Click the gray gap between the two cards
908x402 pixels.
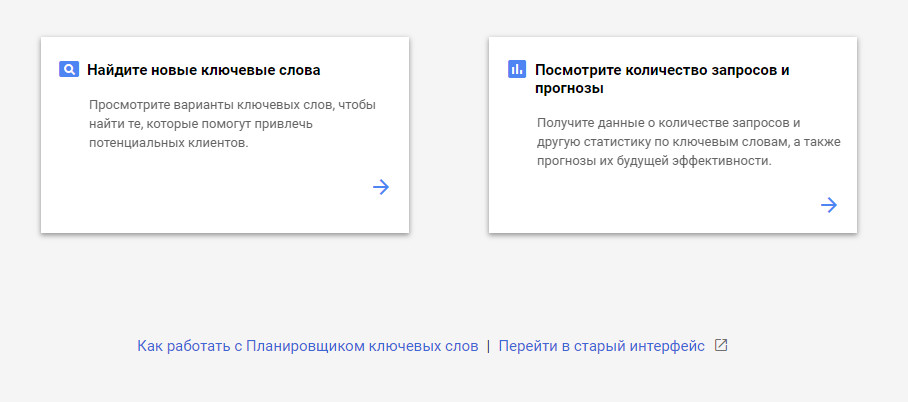tap(449, 135)
